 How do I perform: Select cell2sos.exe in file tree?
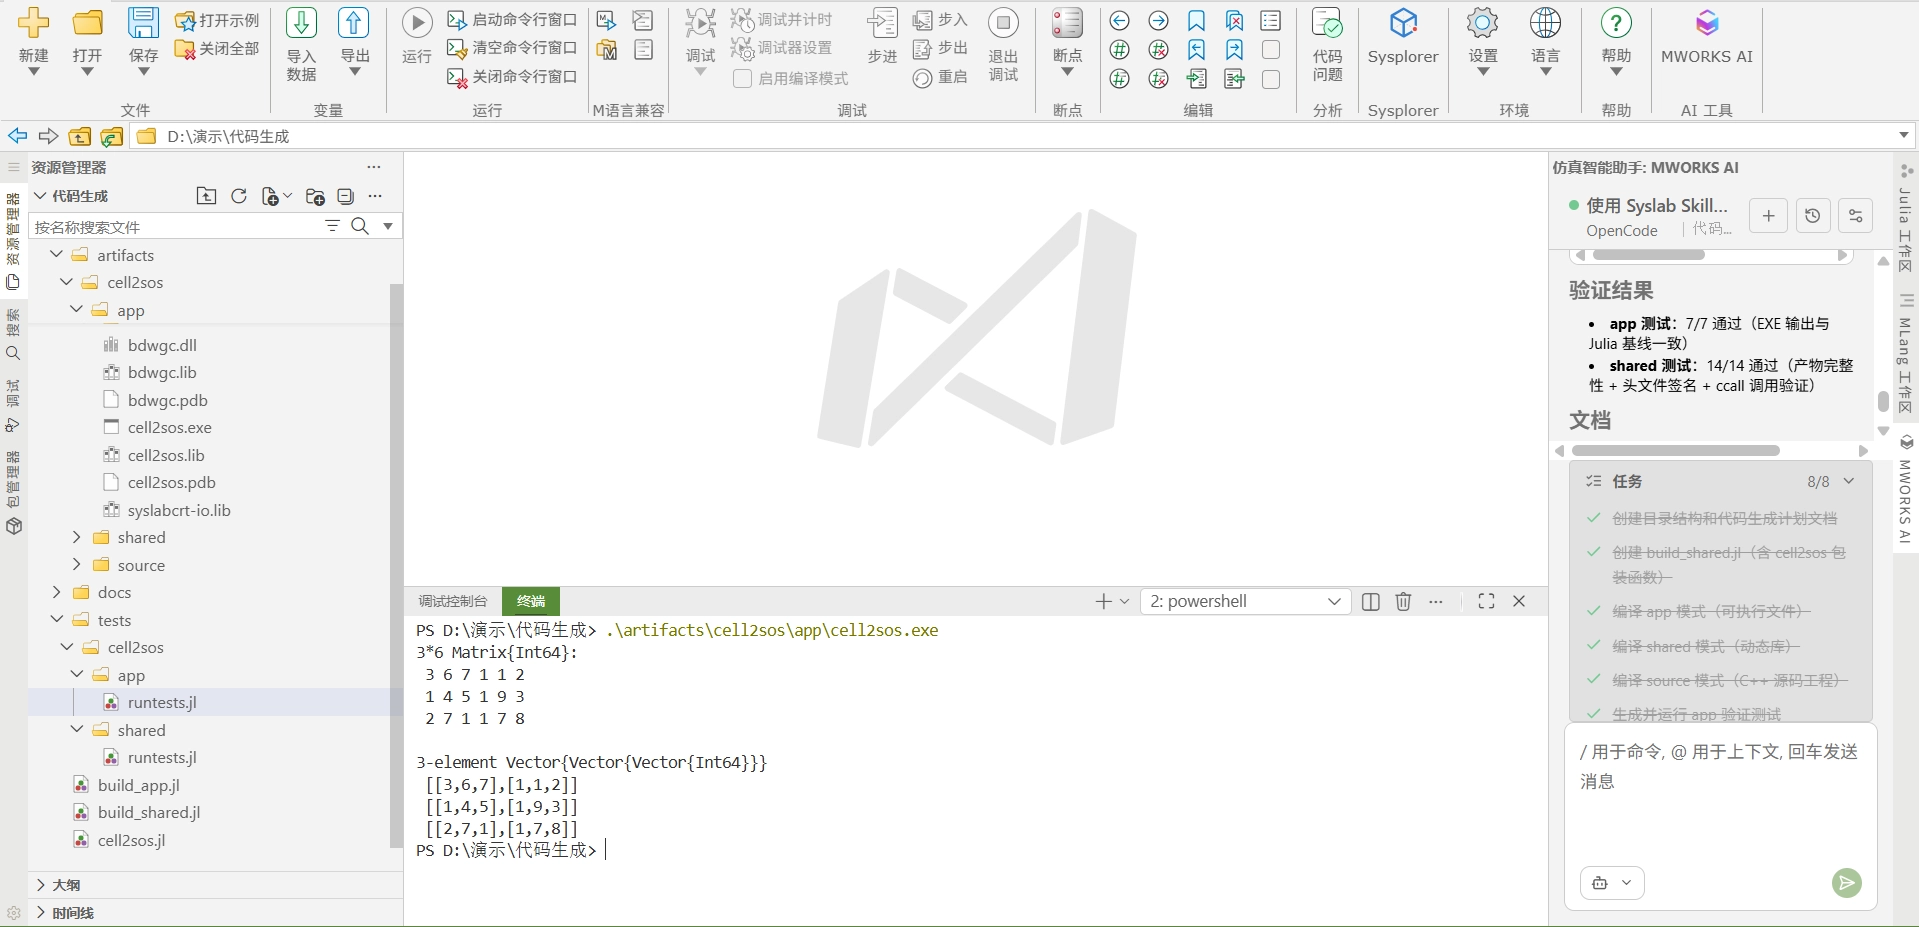click(169, 427)
